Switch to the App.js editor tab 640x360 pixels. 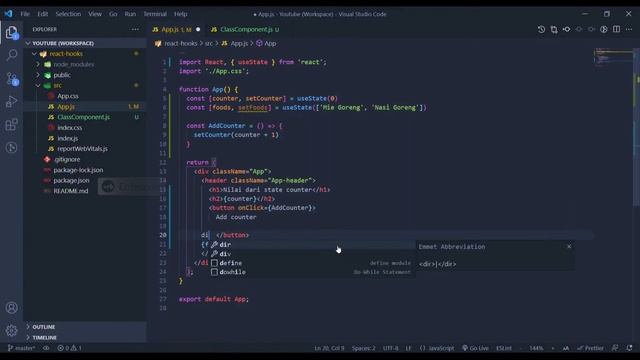[x=176, y=29]
